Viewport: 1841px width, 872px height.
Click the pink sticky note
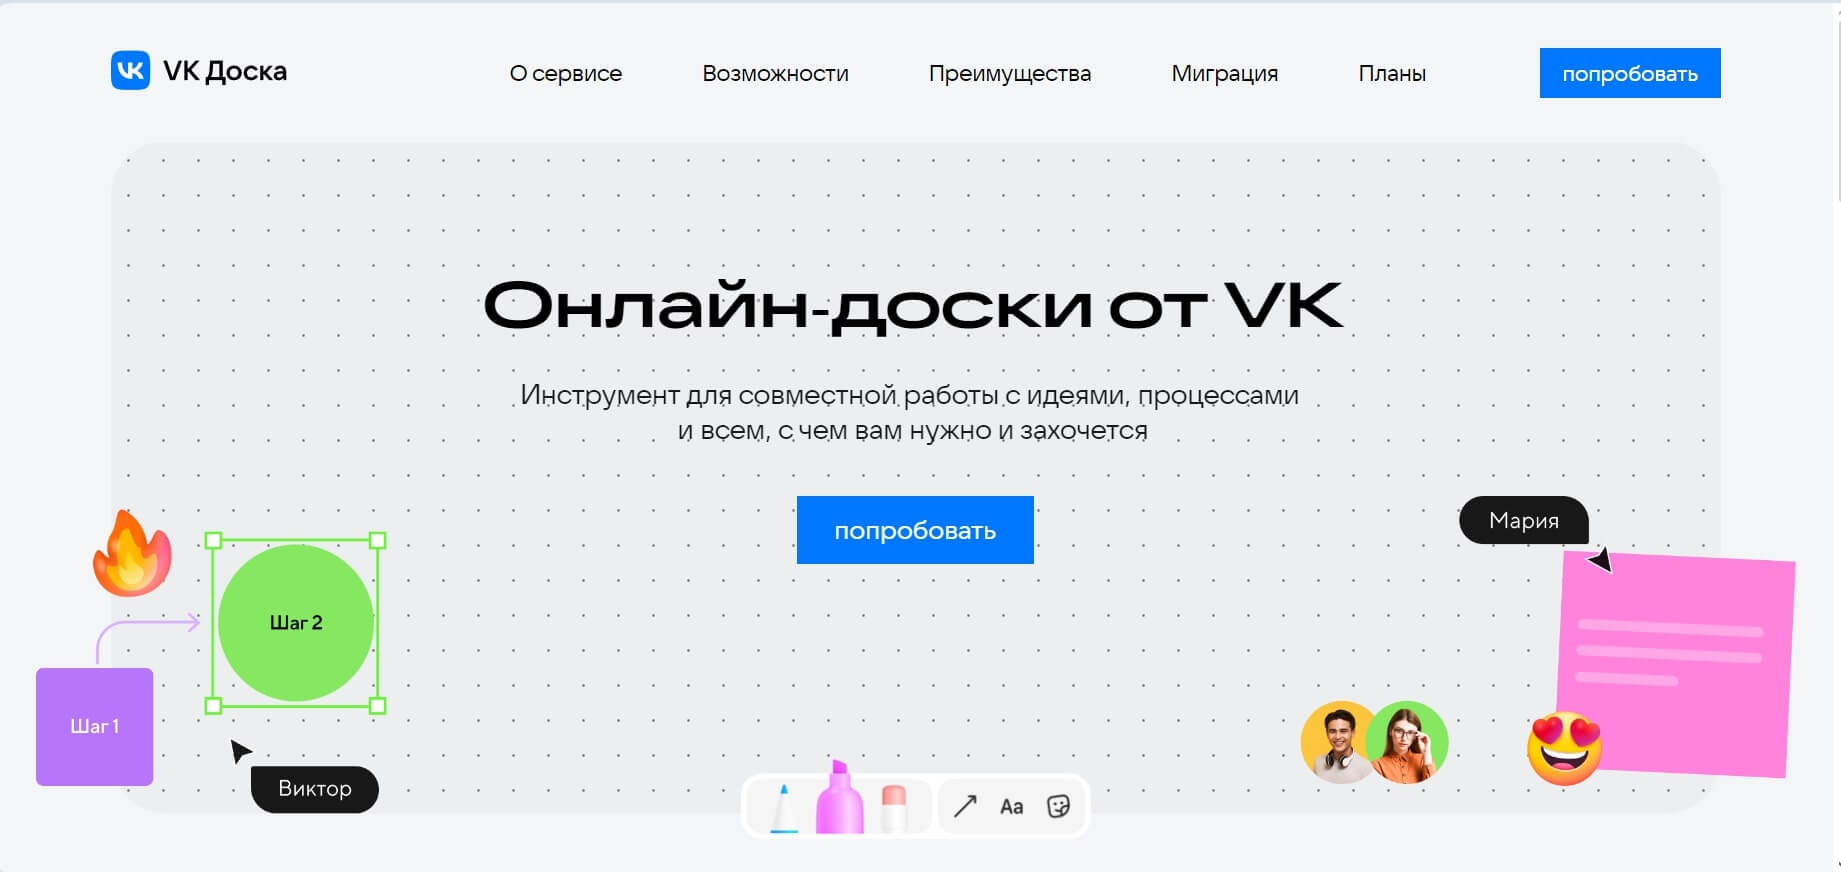(1676, 665)
